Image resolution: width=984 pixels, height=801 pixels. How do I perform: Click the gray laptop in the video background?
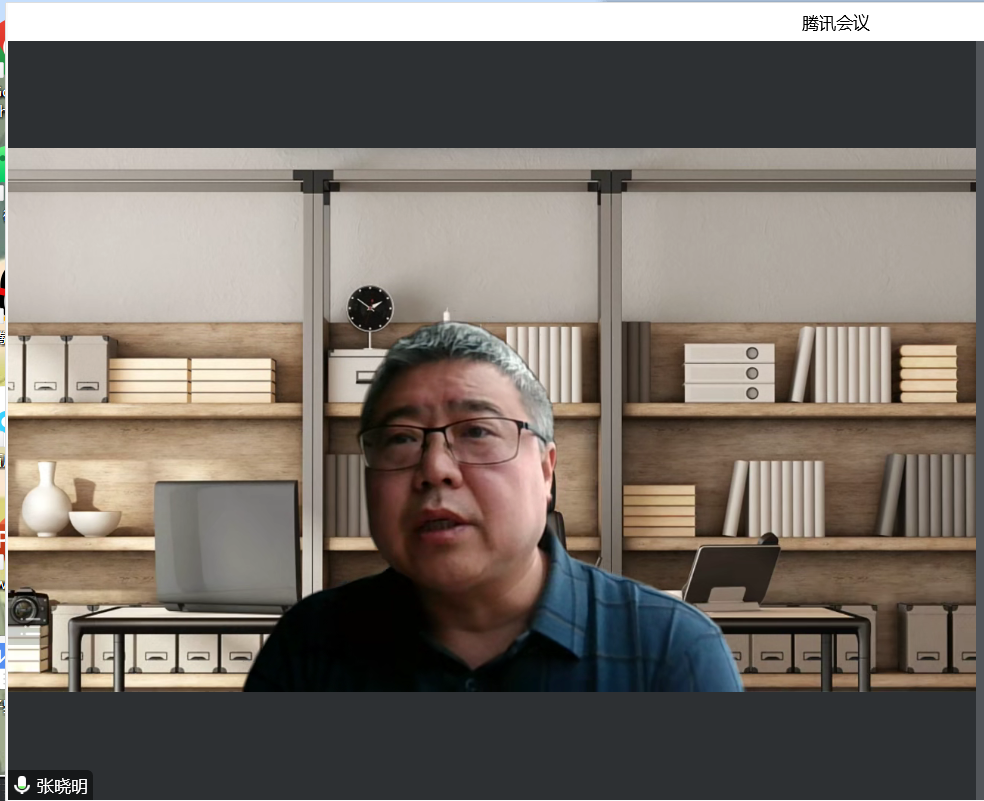click(227, 545)
